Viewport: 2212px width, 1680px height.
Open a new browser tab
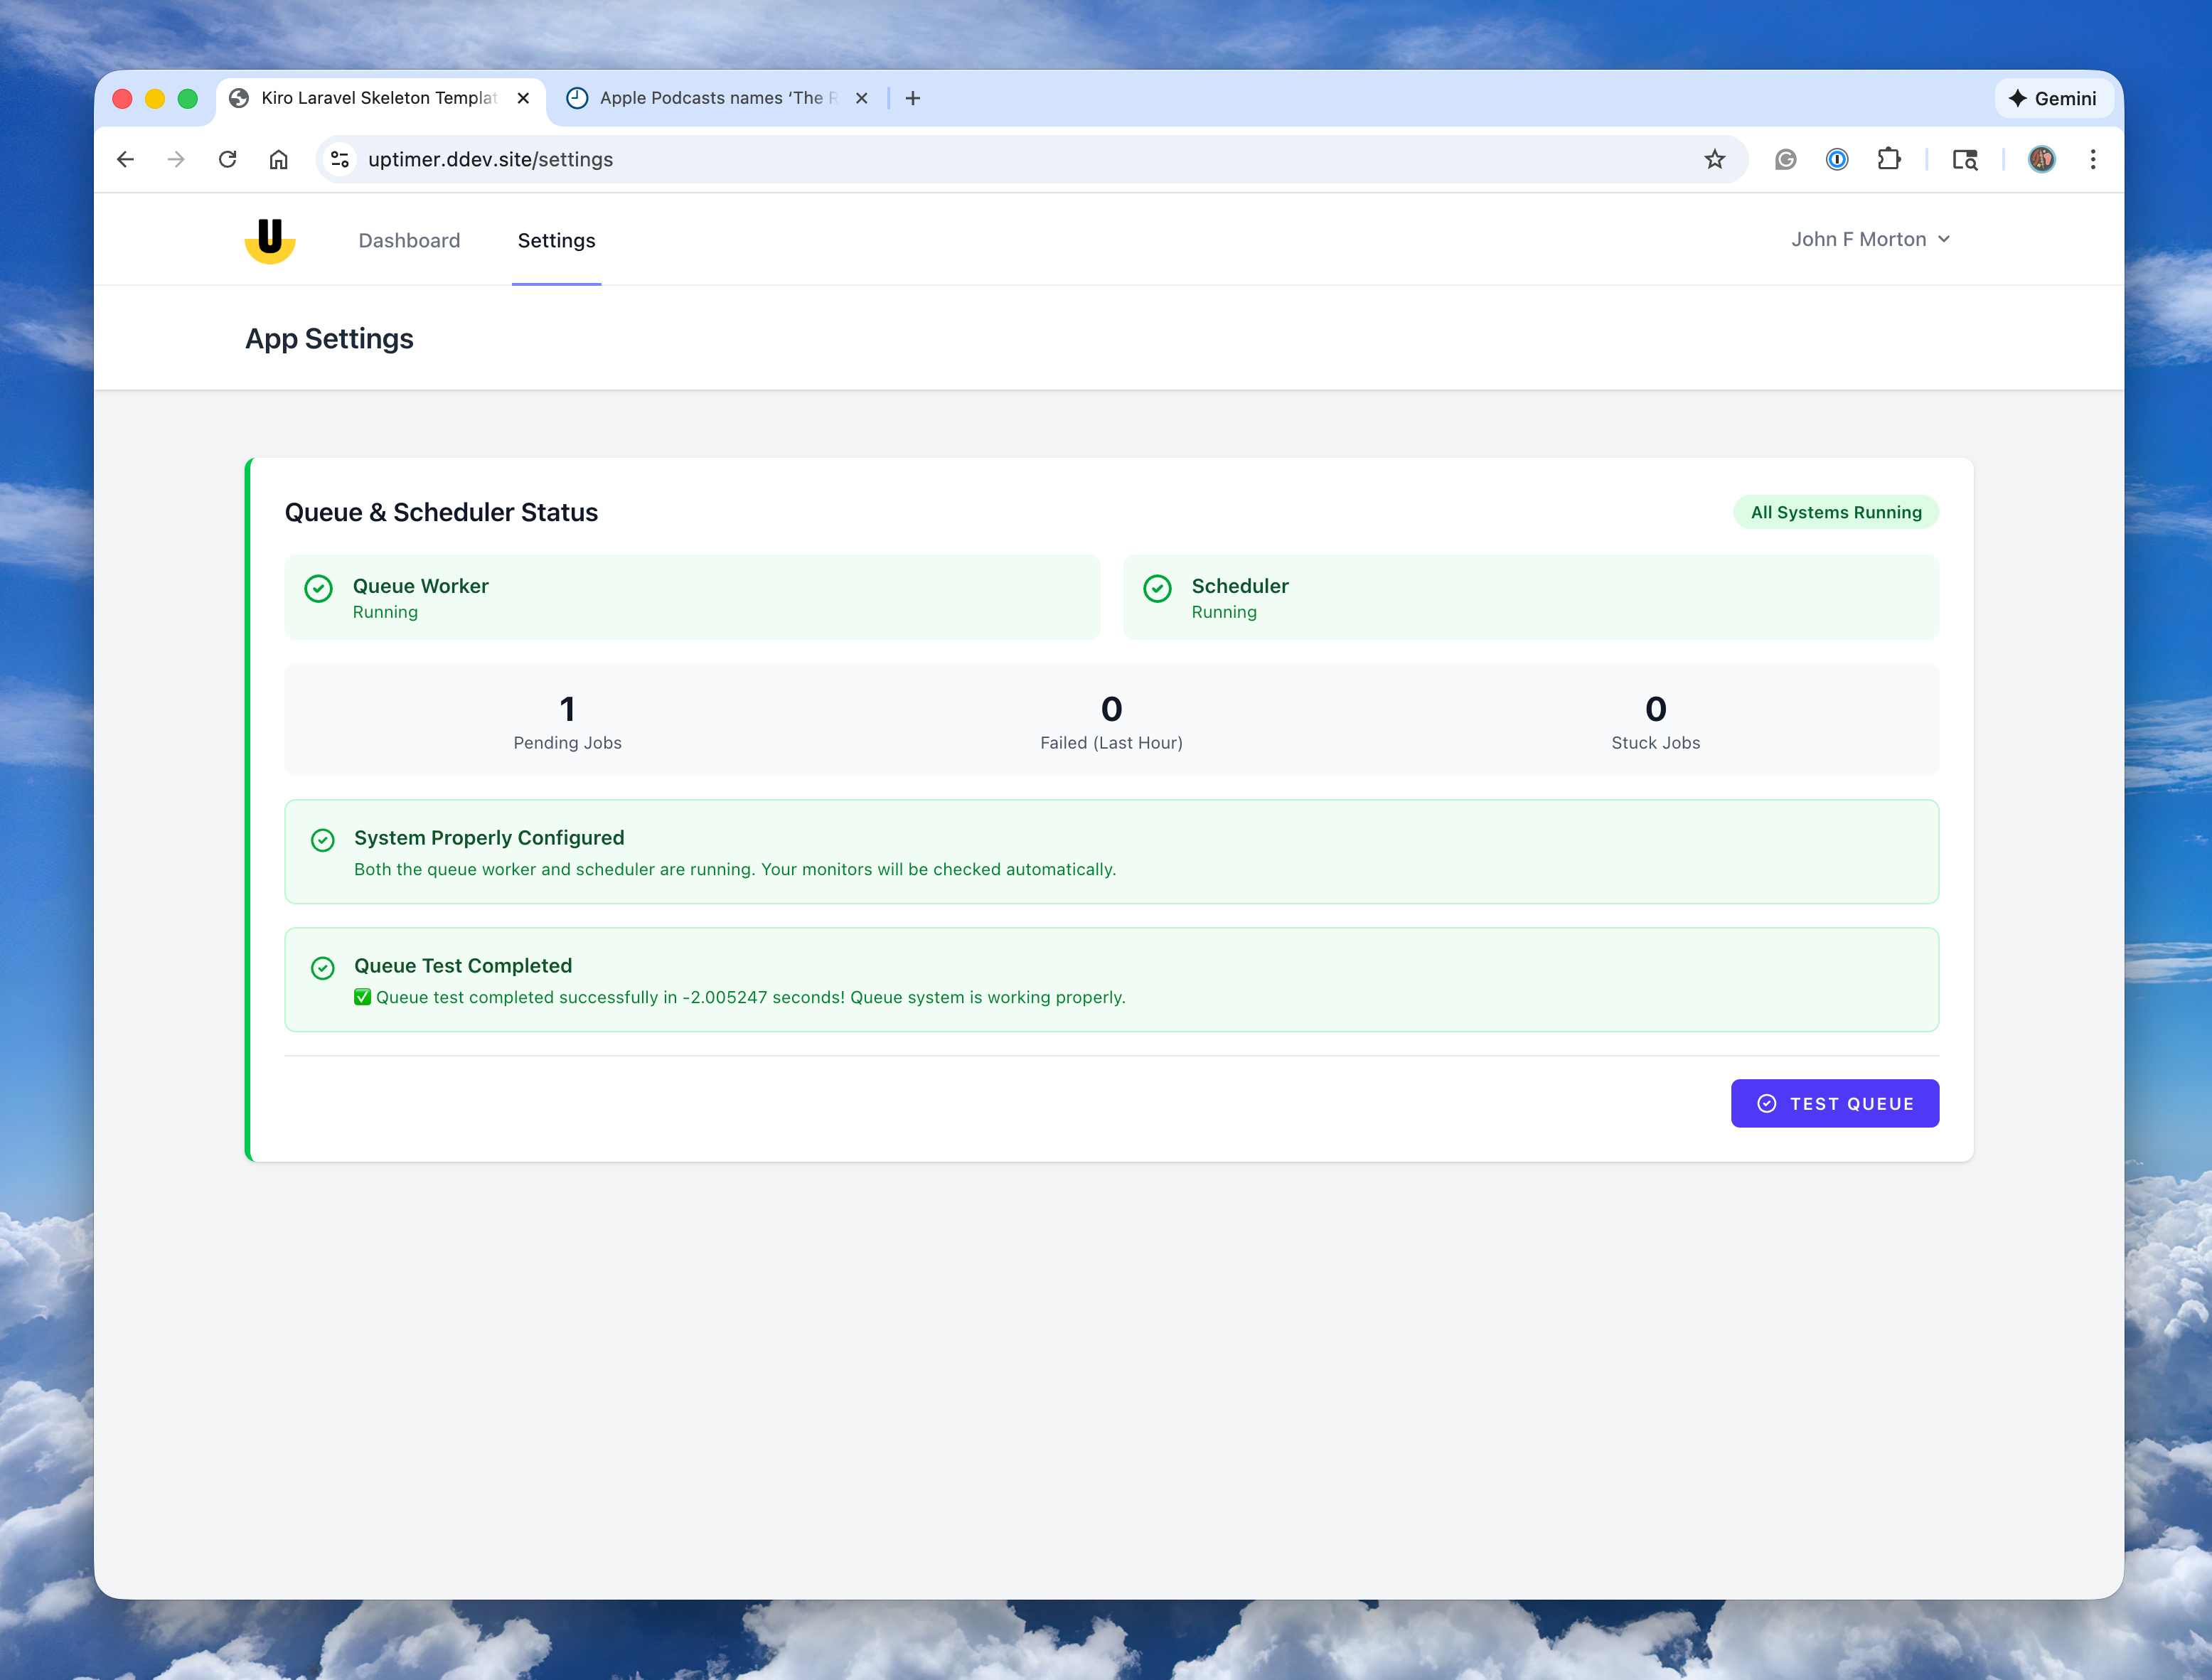point(912,98)
